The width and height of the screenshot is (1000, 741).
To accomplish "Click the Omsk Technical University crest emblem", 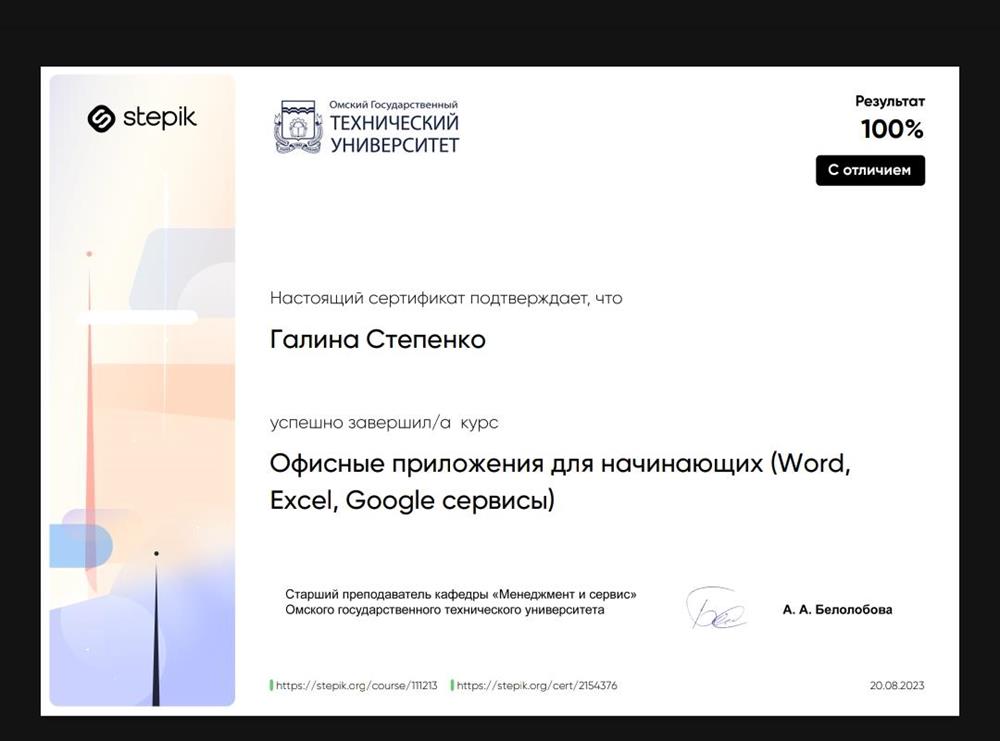I will 298,127.
